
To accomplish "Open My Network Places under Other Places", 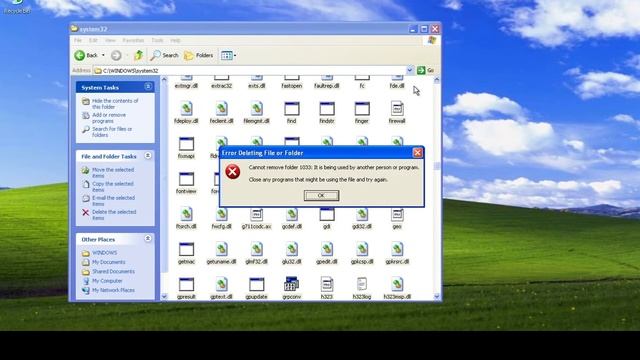I will pos(113,290).
